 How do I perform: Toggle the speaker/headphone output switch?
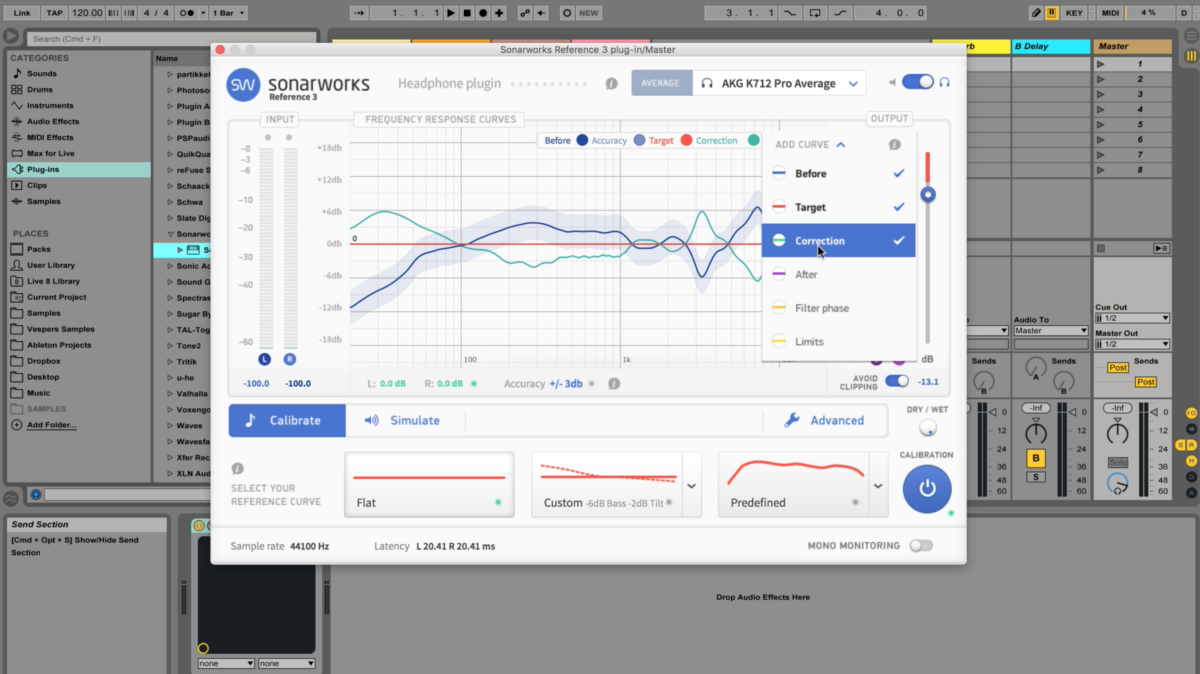917,83
